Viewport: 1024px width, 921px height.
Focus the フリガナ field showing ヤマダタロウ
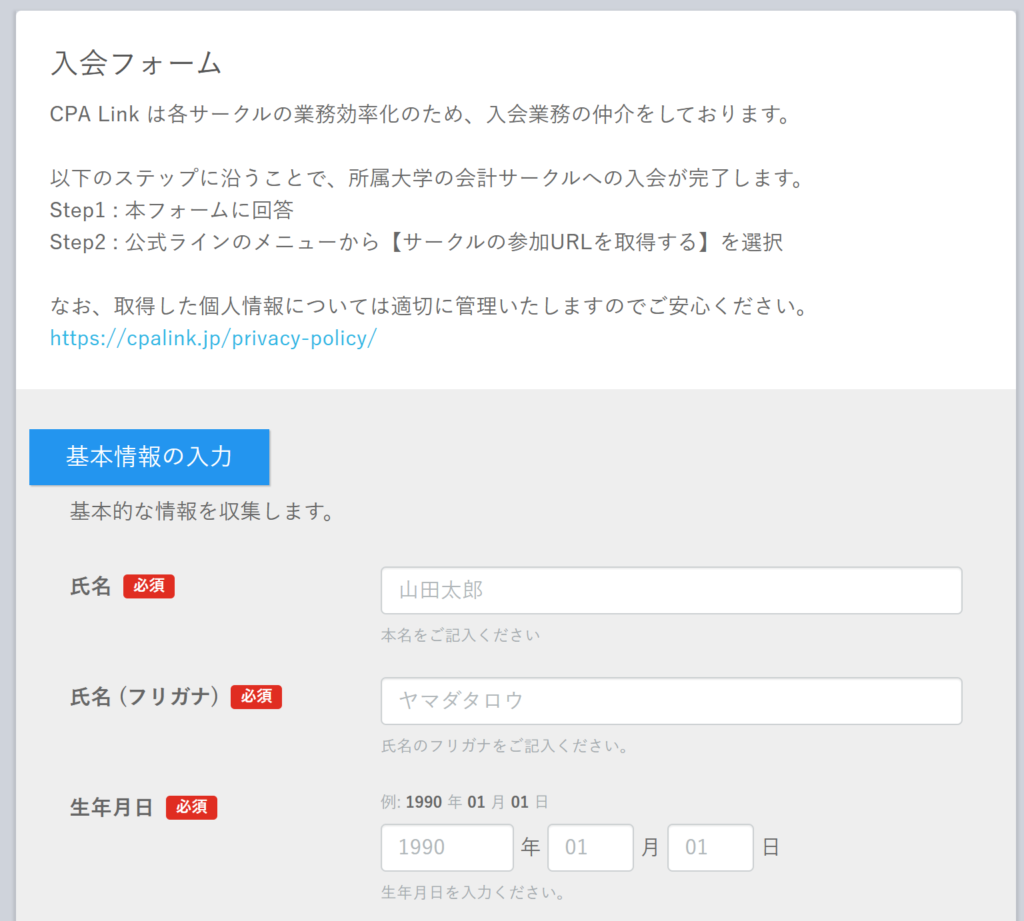point(671,701)
